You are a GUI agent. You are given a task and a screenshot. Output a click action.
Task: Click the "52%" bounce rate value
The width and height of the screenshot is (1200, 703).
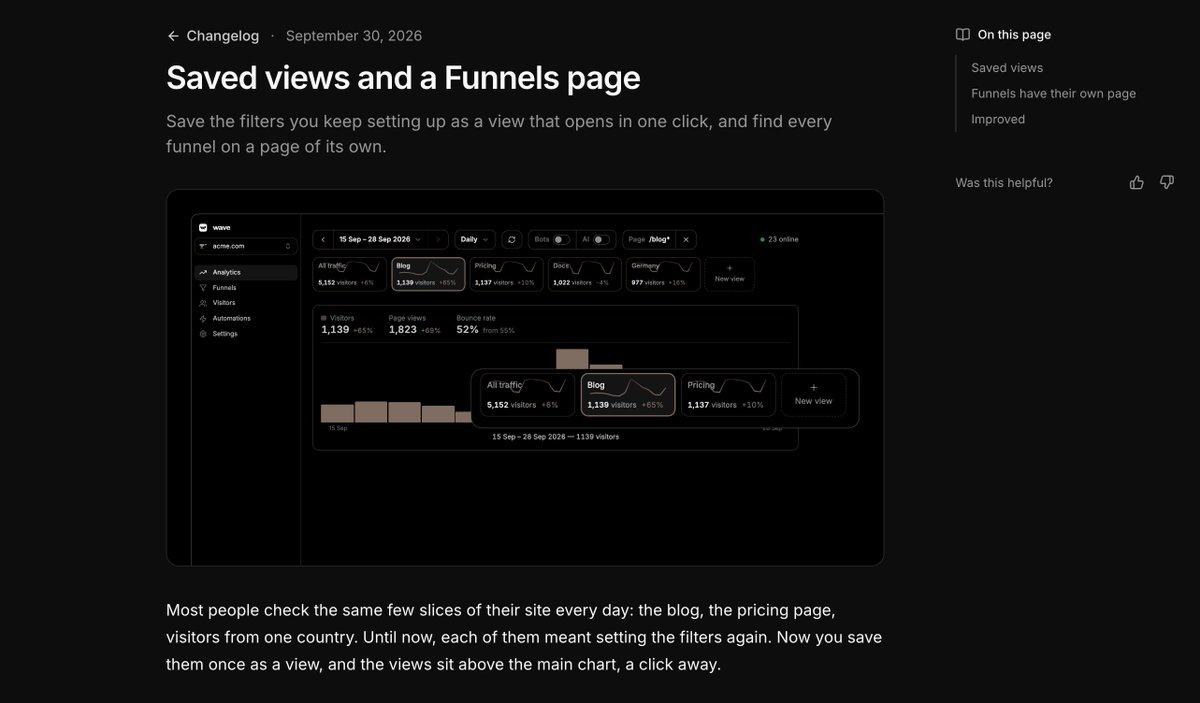[467, 330]
